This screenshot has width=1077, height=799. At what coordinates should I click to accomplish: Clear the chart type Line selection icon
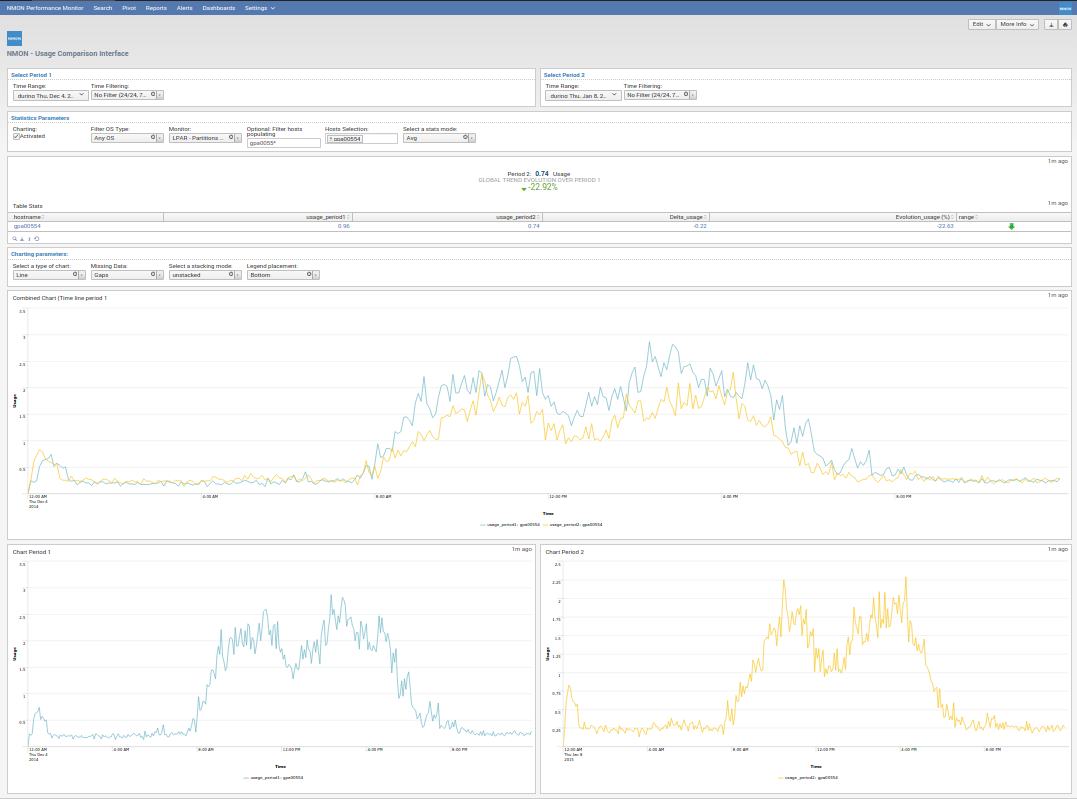pyautogui.click(x=75, y=274)
